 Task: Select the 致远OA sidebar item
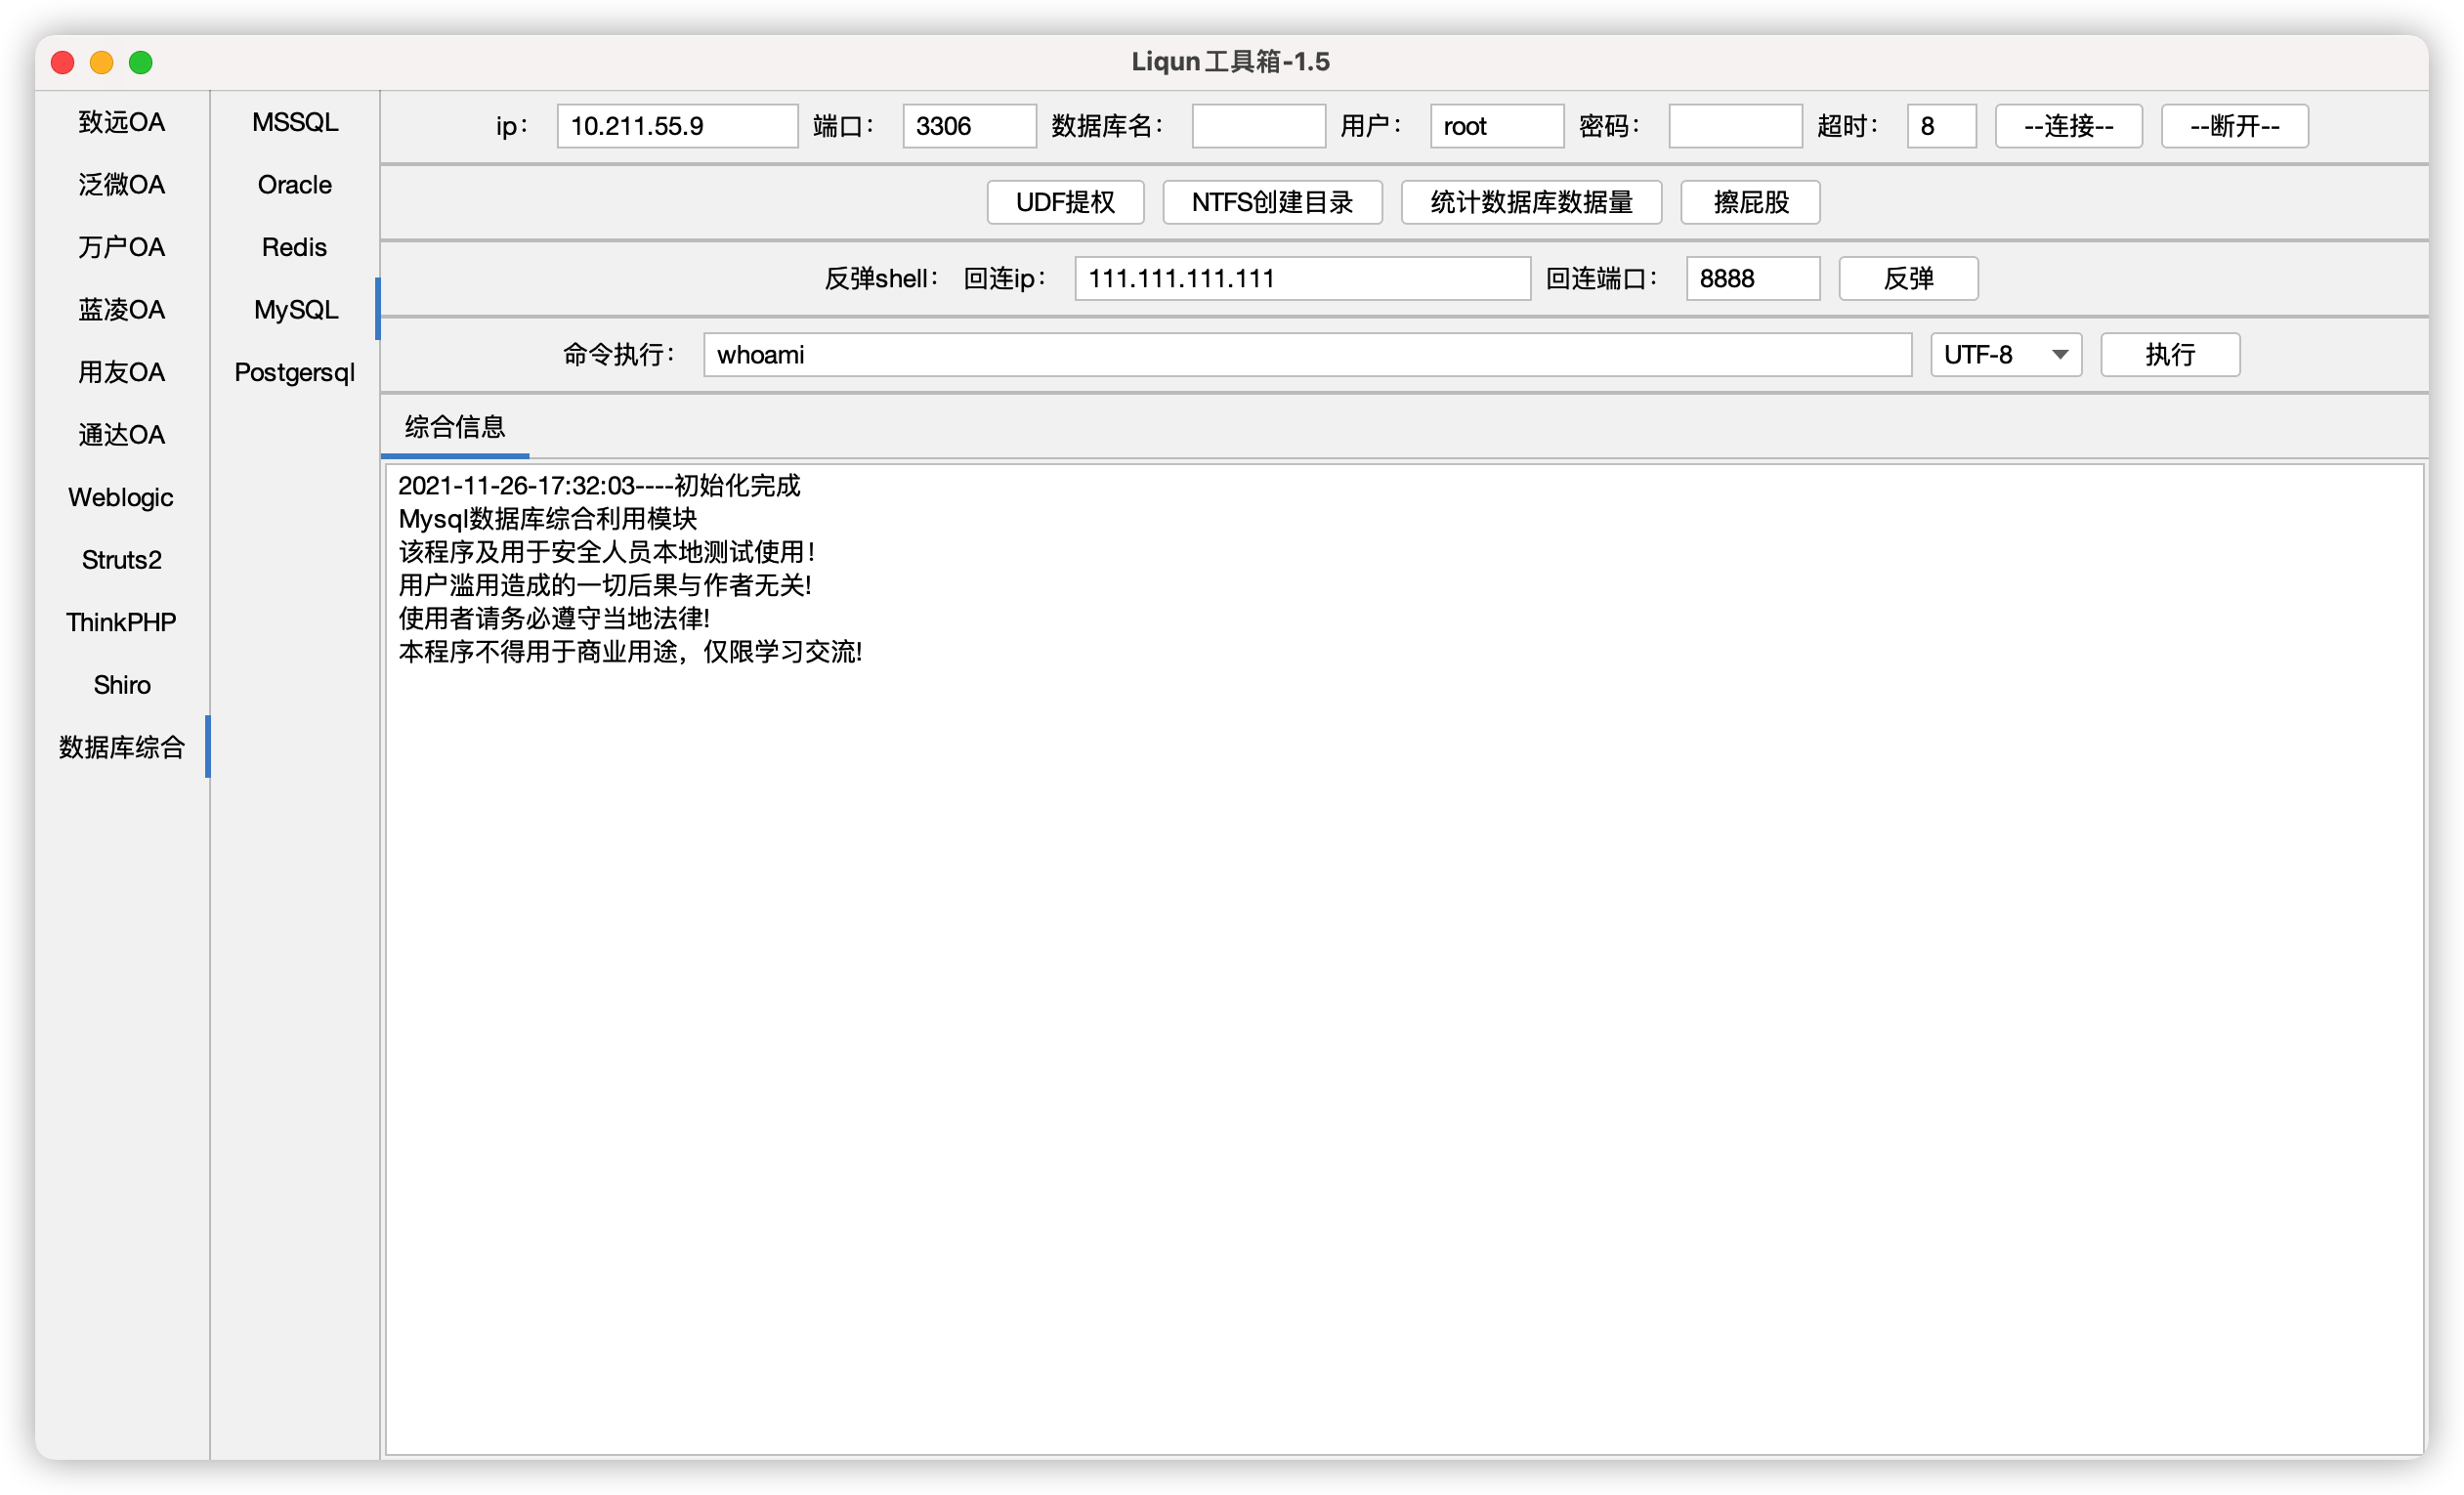[121, 122]
